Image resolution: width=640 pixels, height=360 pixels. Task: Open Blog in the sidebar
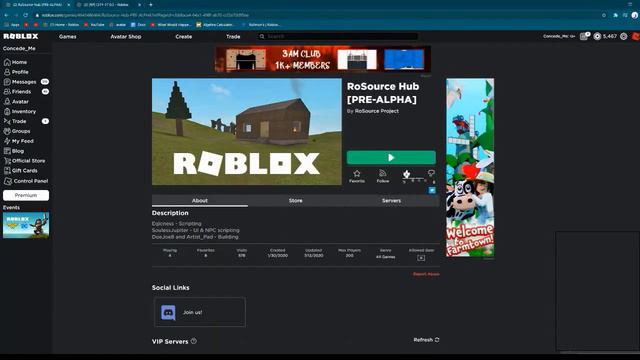[14, 151]
